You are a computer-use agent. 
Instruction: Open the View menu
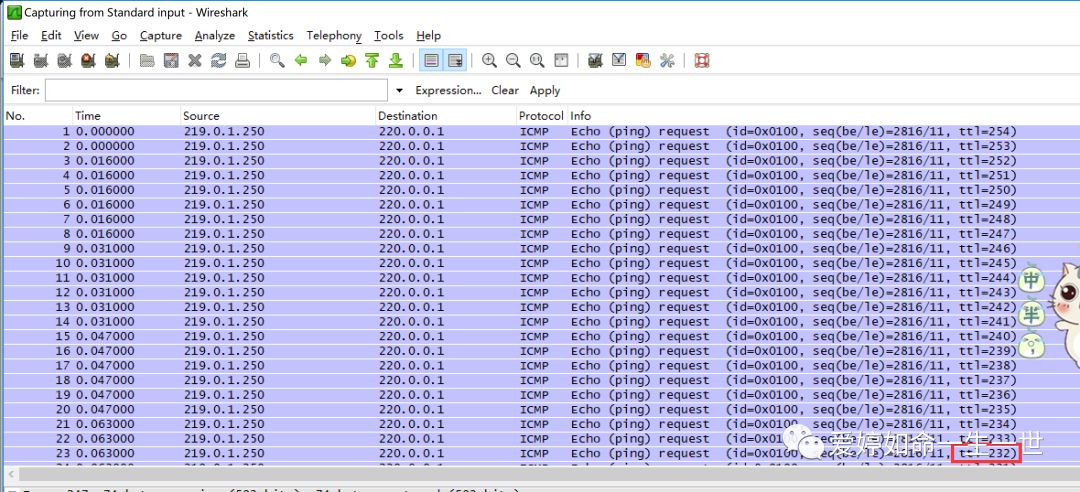[x=86, y=35]
